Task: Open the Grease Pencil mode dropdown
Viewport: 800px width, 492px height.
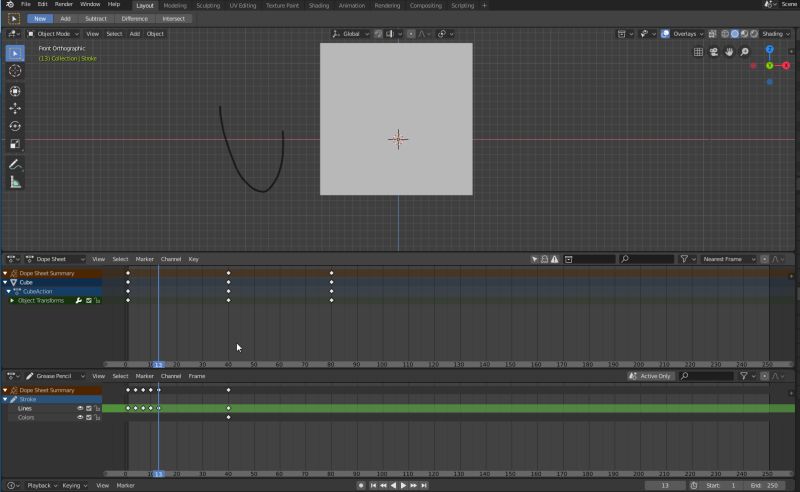Action: [x=55, y=376]
